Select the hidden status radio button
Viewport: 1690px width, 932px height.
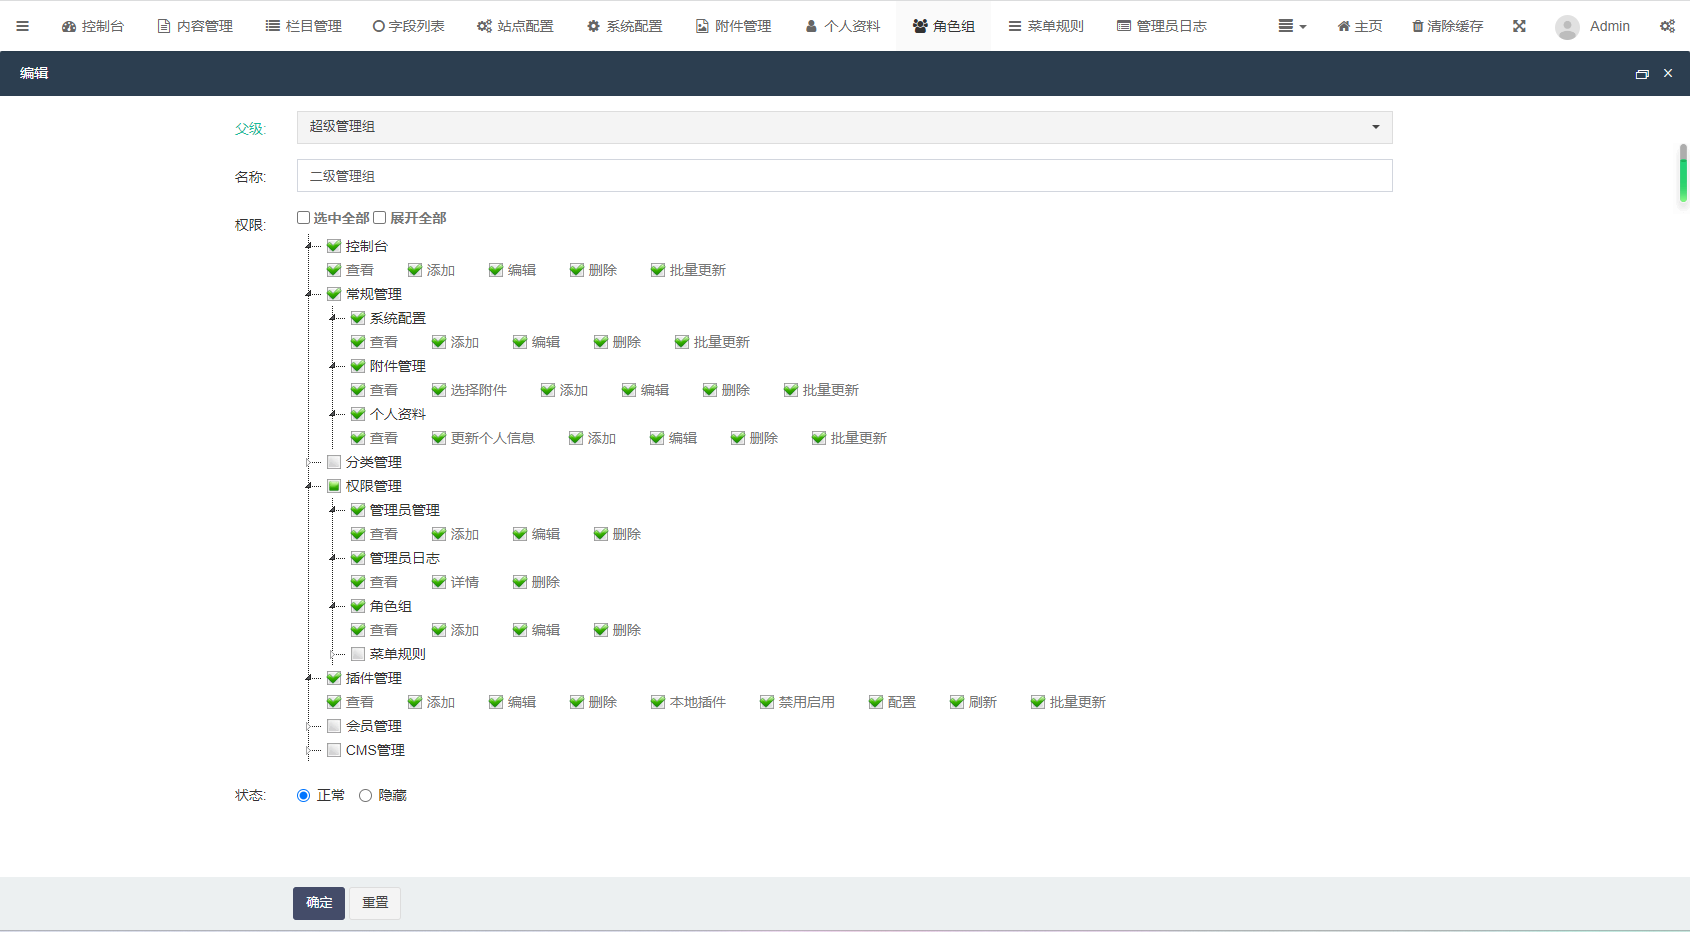pyautogui.click(x=366, y=796)
